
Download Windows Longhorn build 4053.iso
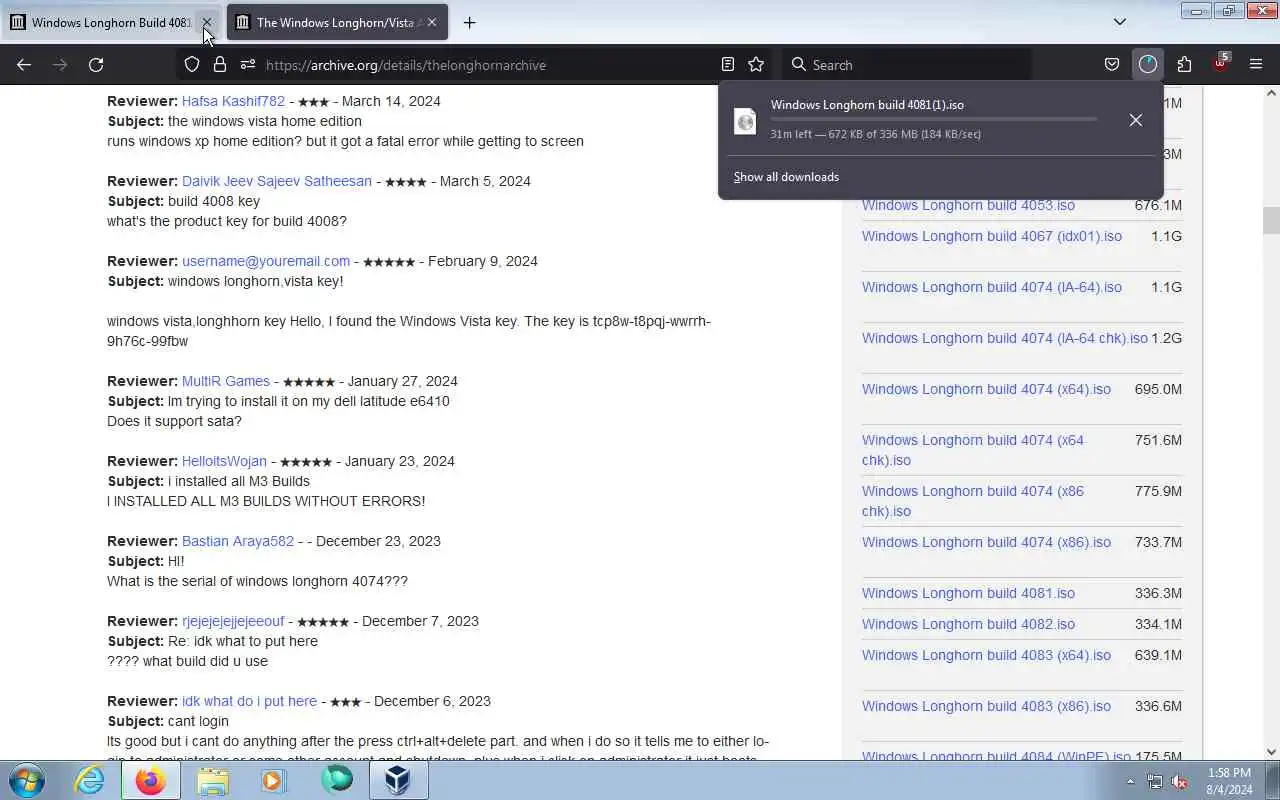click(968, 205)
